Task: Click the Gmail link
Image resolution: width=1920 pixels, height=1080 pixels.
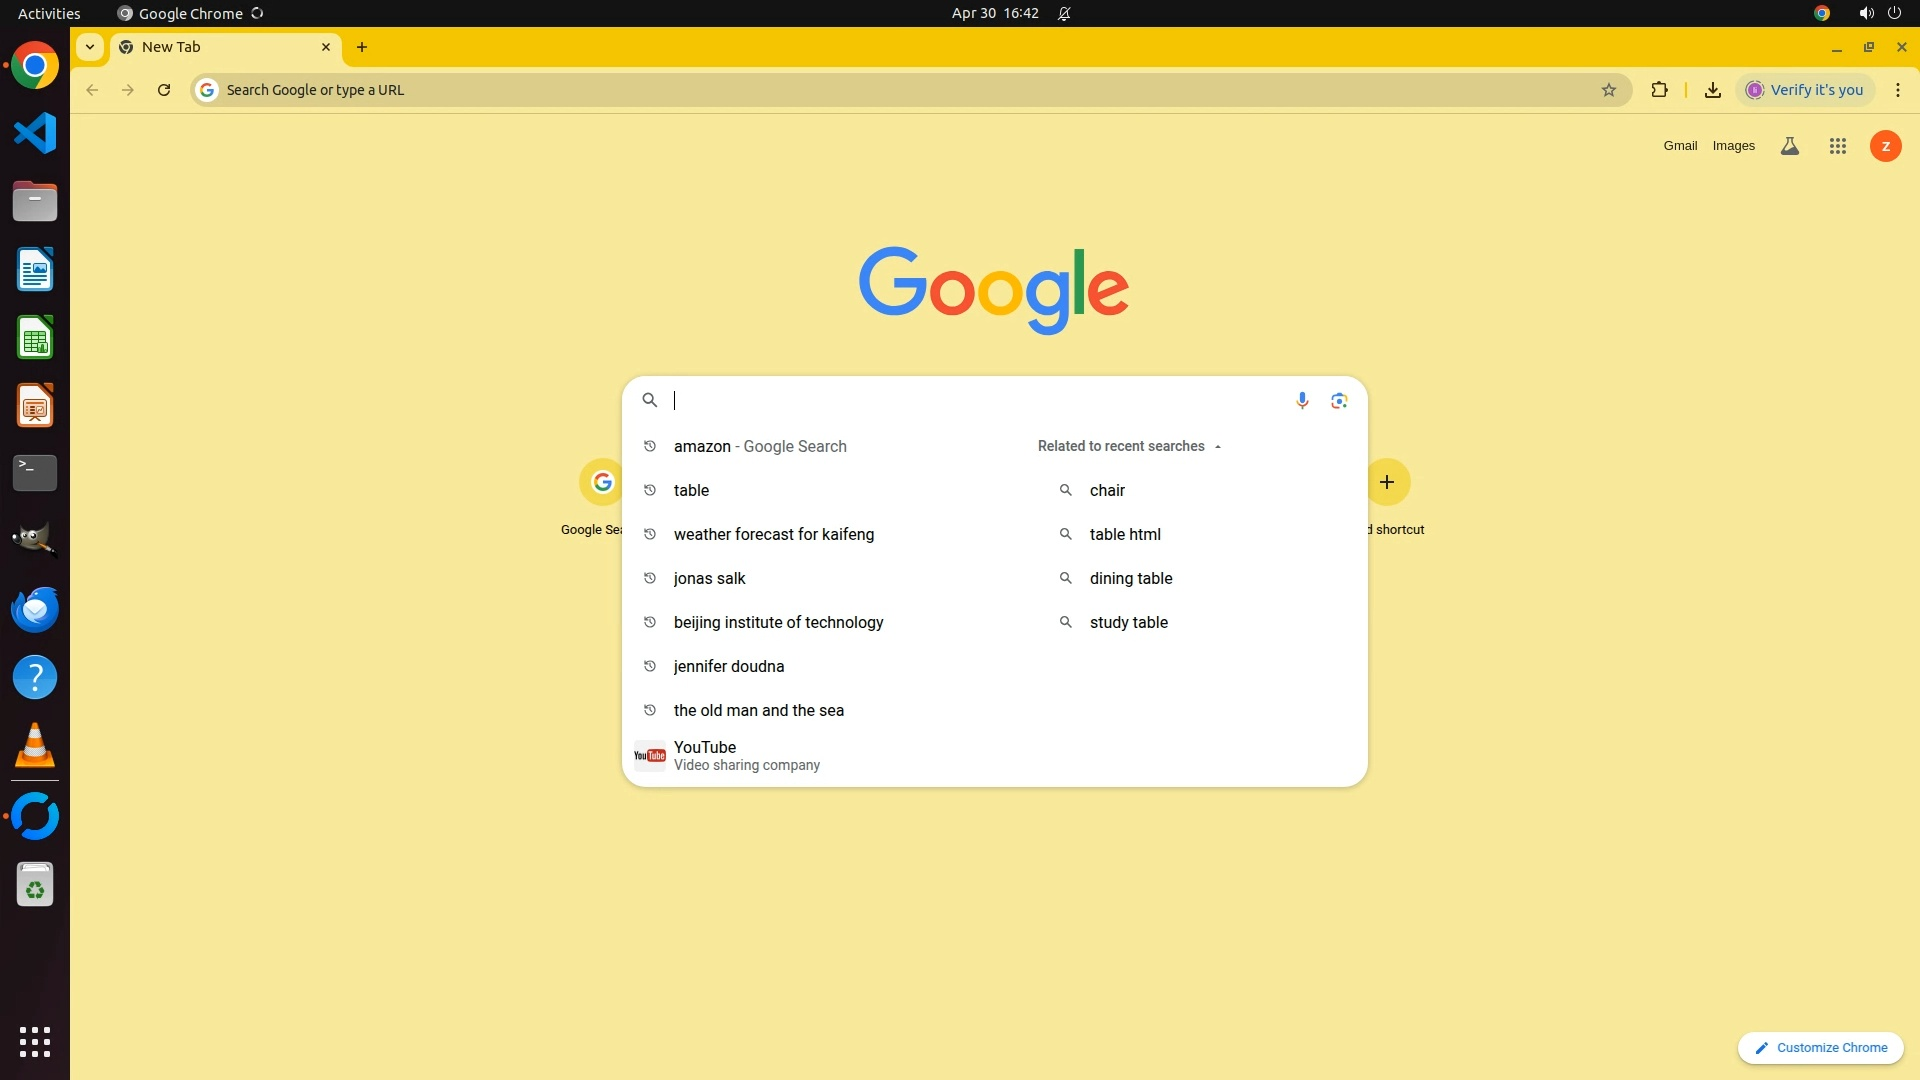Action: 1679,146
